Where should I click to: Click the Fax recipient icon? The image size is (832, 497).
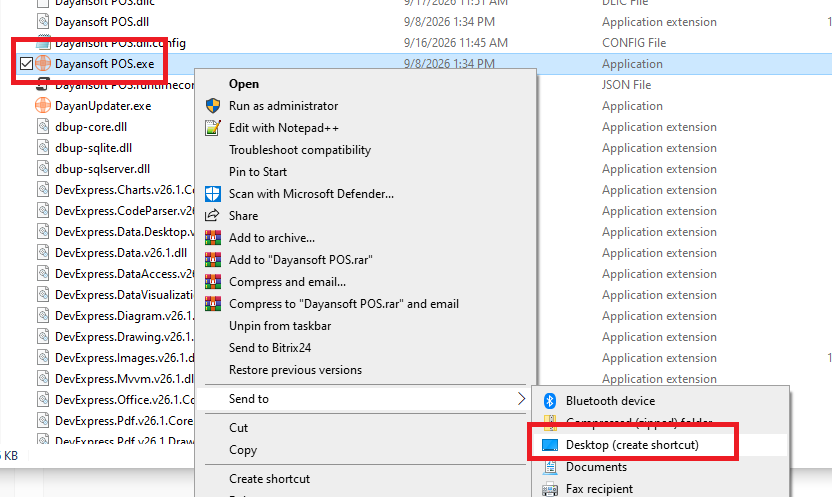[x=550, y=489]
